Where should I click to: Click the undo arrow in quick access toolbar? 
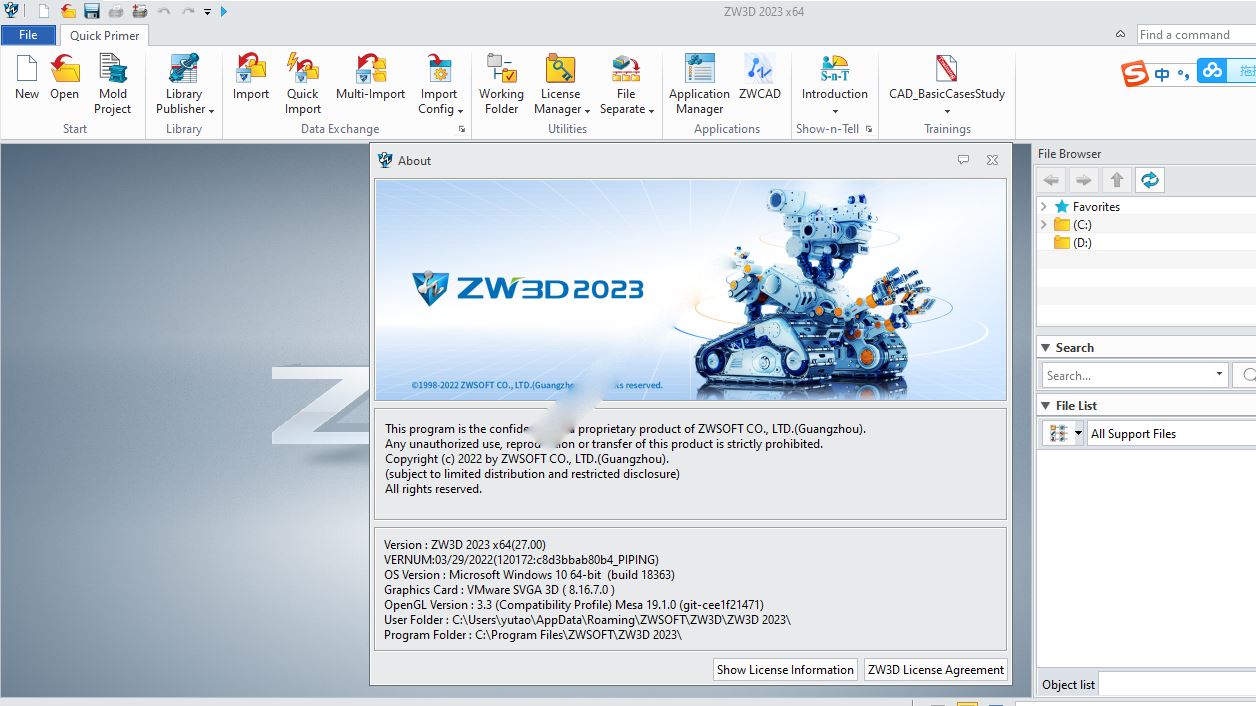point(164,11)
